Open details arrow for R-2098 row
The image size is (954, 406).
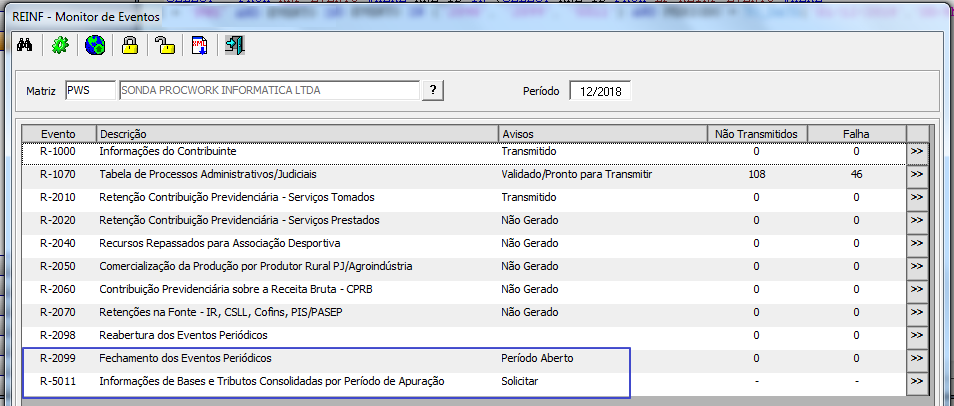(x=917, y=335)
